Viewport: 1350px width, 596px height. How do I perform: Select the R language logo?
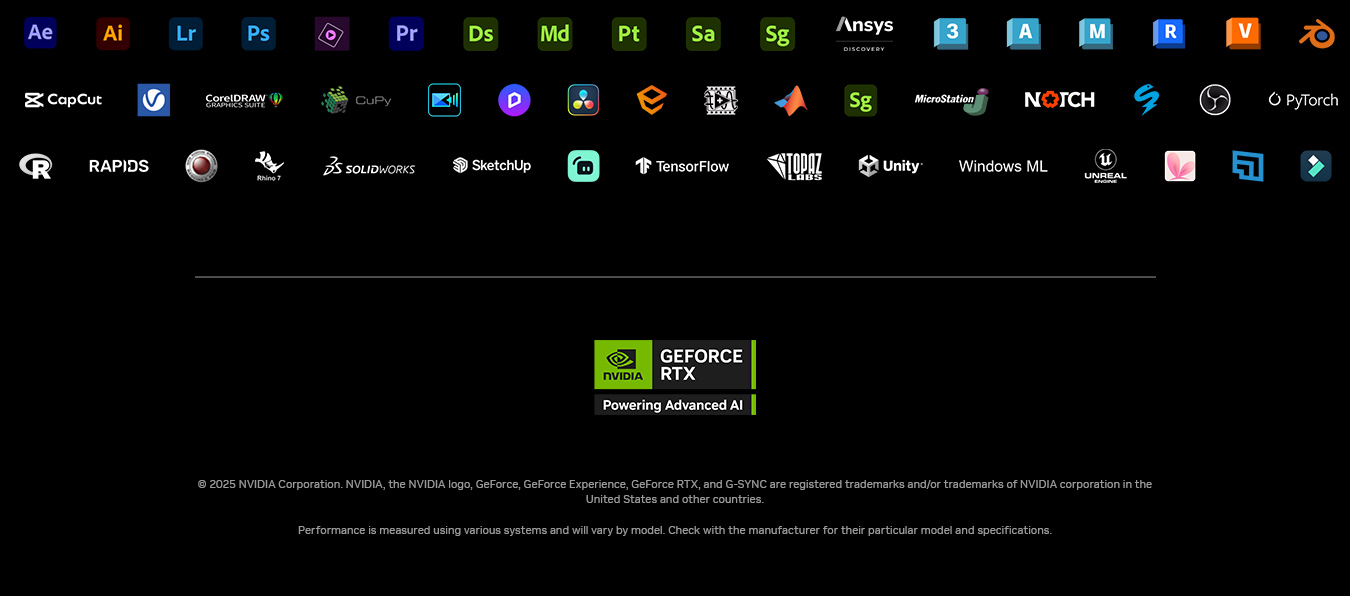(35, 166)
